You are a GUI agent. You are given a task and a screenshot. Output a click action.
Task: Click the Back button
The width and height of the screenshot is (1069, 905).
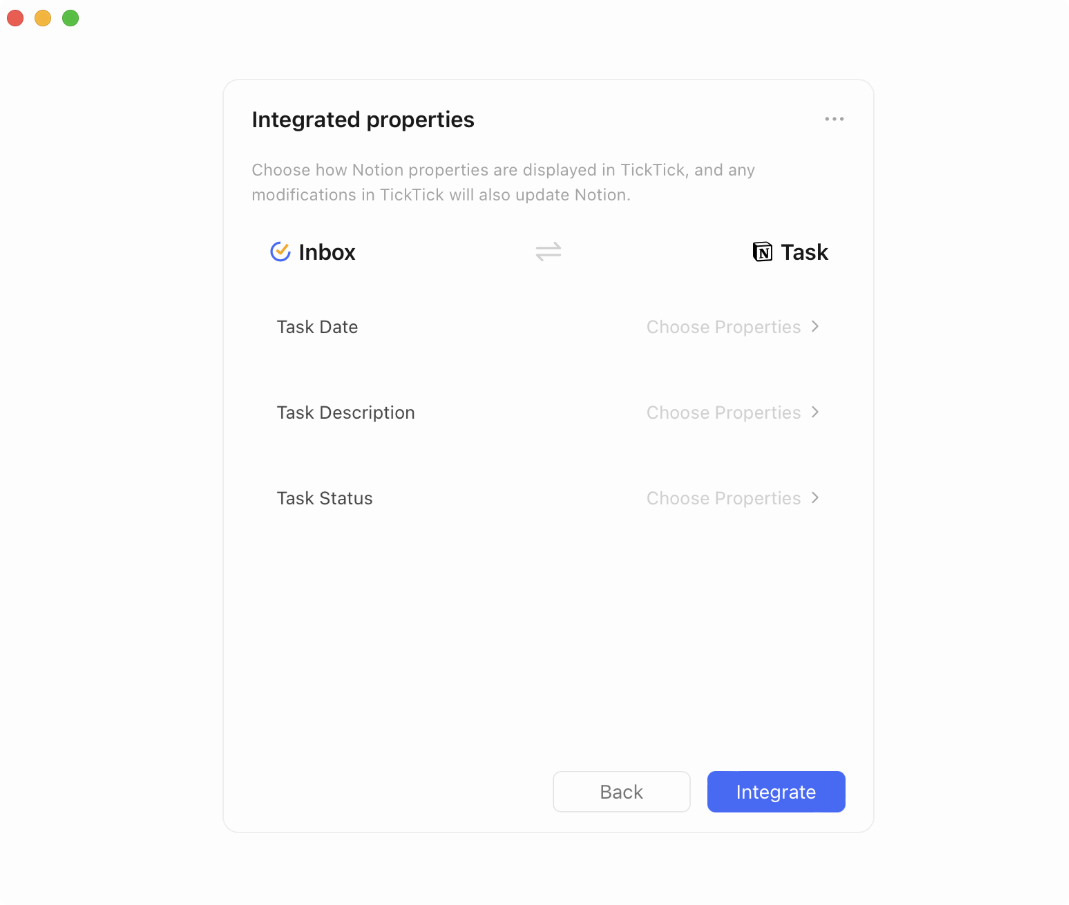621,791
